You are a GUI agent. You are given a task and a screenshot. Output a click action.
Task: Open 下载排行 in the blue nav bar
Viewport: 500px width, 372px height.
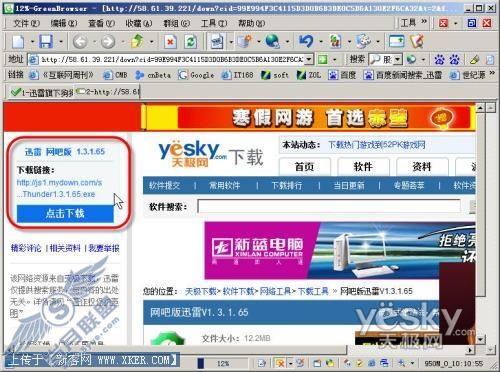pyautogui.click(x=287, y=186)
